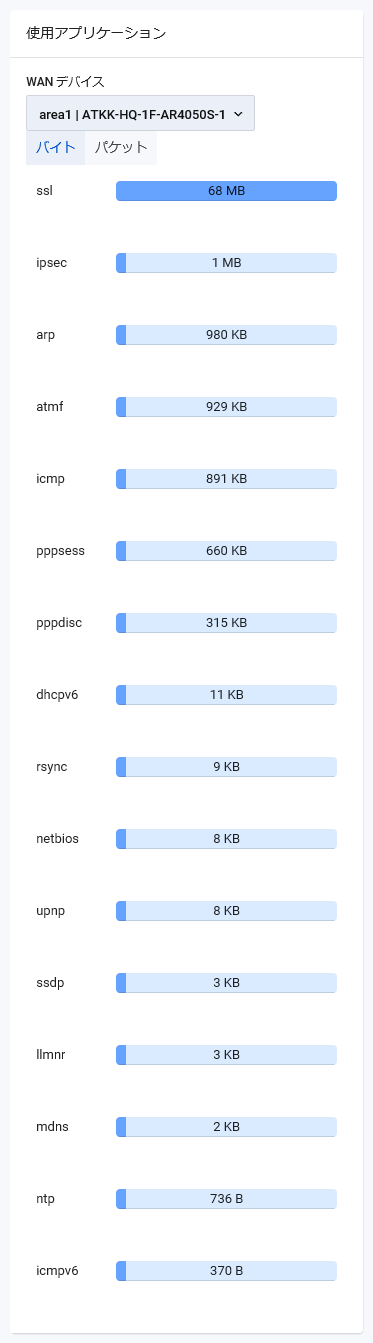Open the WAN device dropdown
The height and width of the screenshot is (1343, 373).
tap(141, 114)
